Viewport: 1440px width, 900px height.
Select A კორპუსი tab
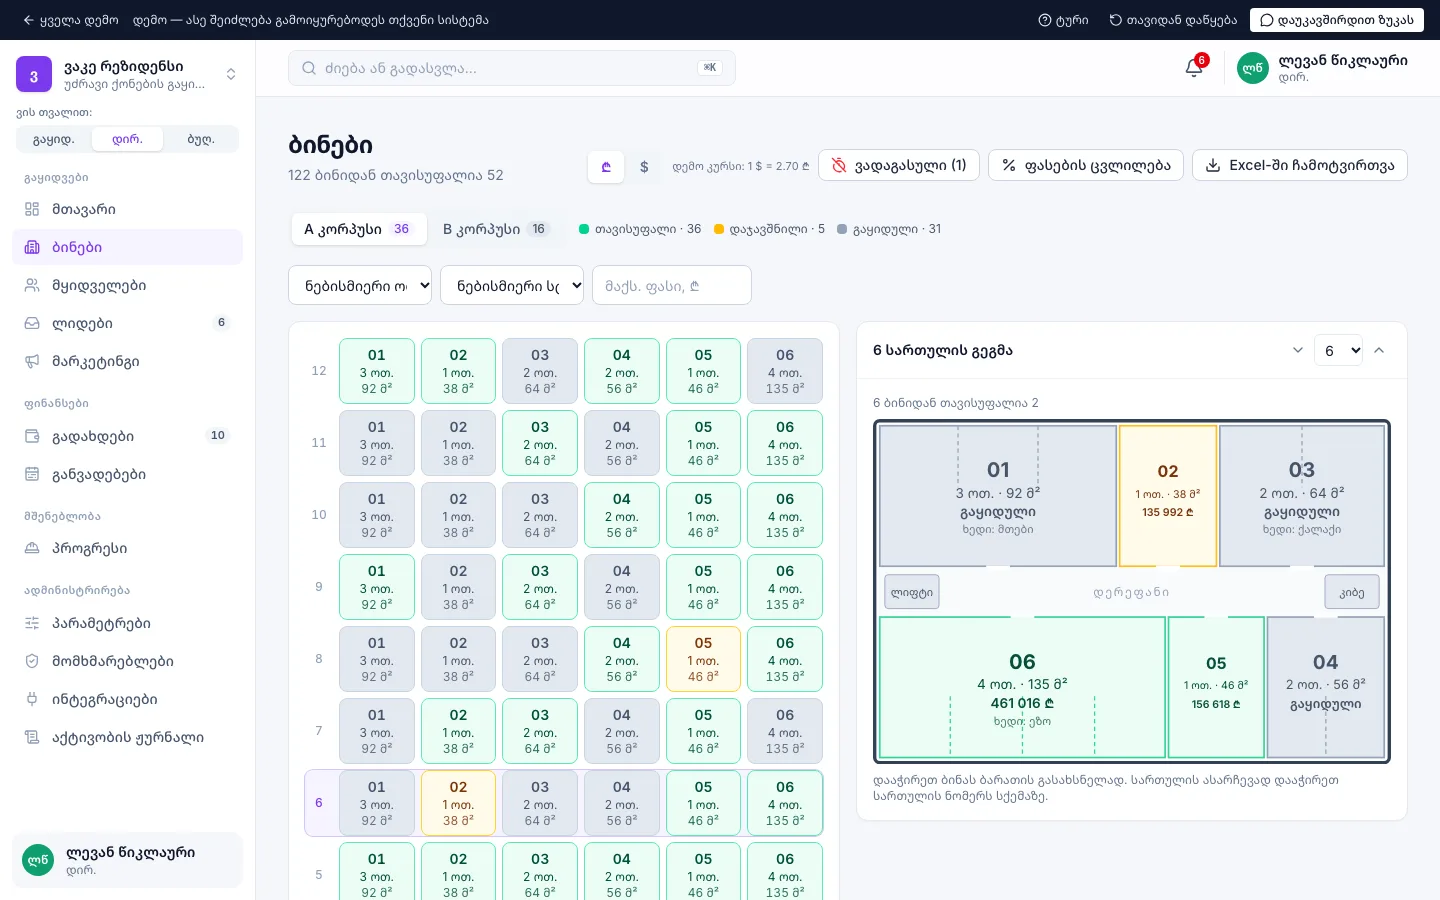coord(359,229)
